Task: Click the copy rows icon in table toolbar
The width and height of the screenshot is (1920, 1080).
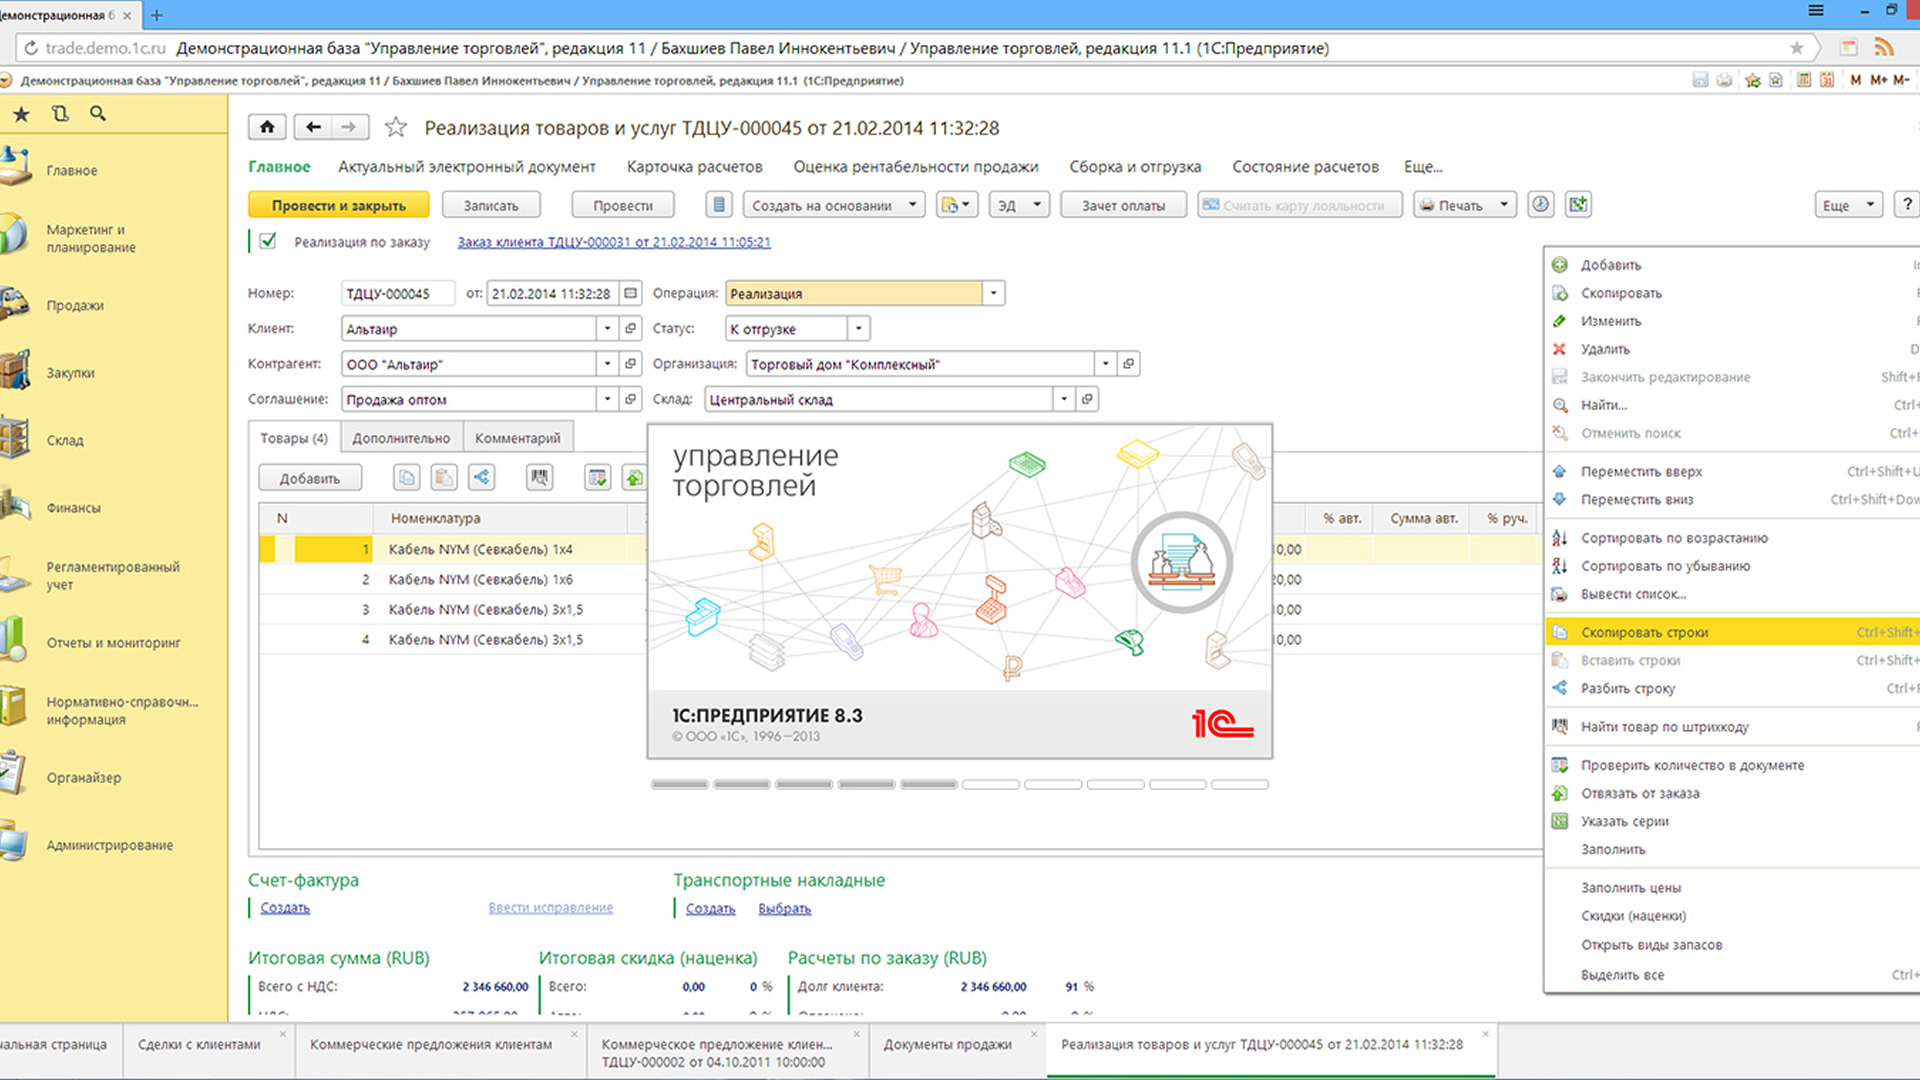Action: 406,478
